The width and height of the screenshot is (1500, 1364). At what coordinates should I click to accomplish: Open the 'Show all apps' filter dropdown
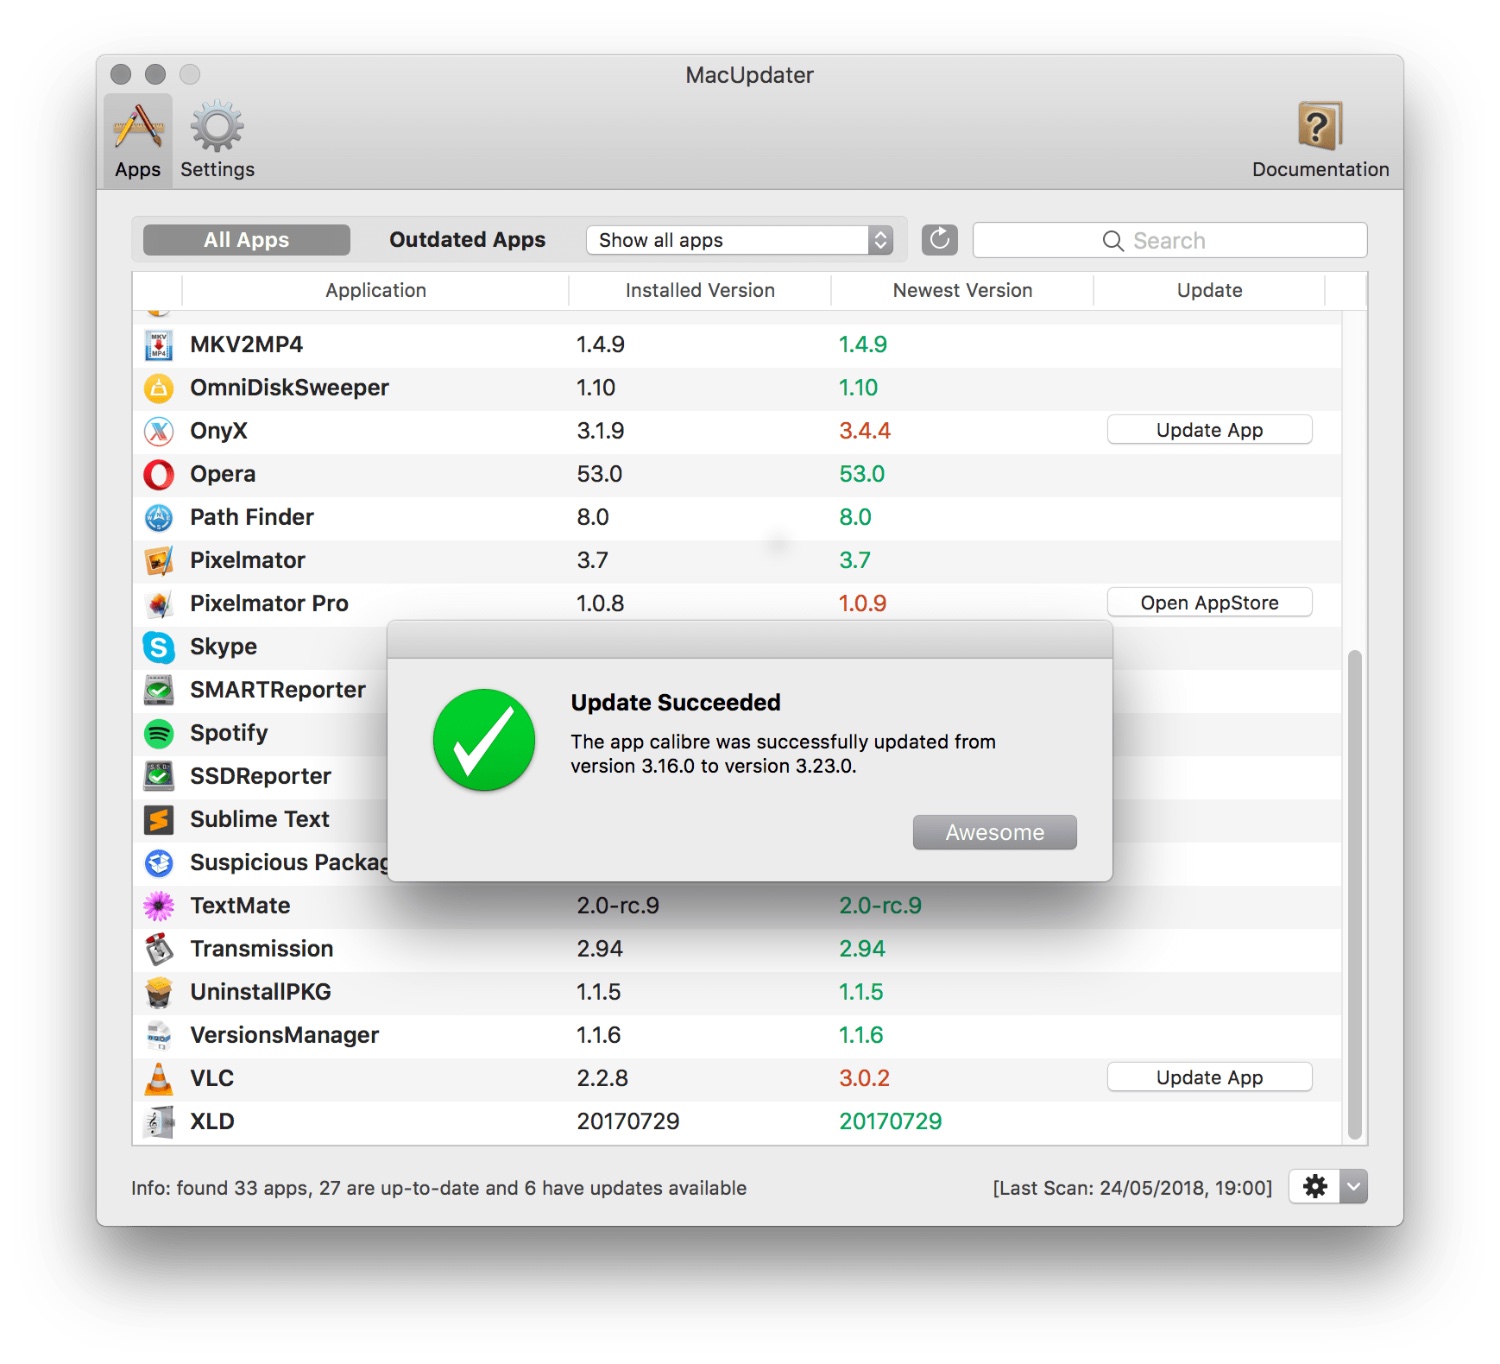click(x=739, y=240)
